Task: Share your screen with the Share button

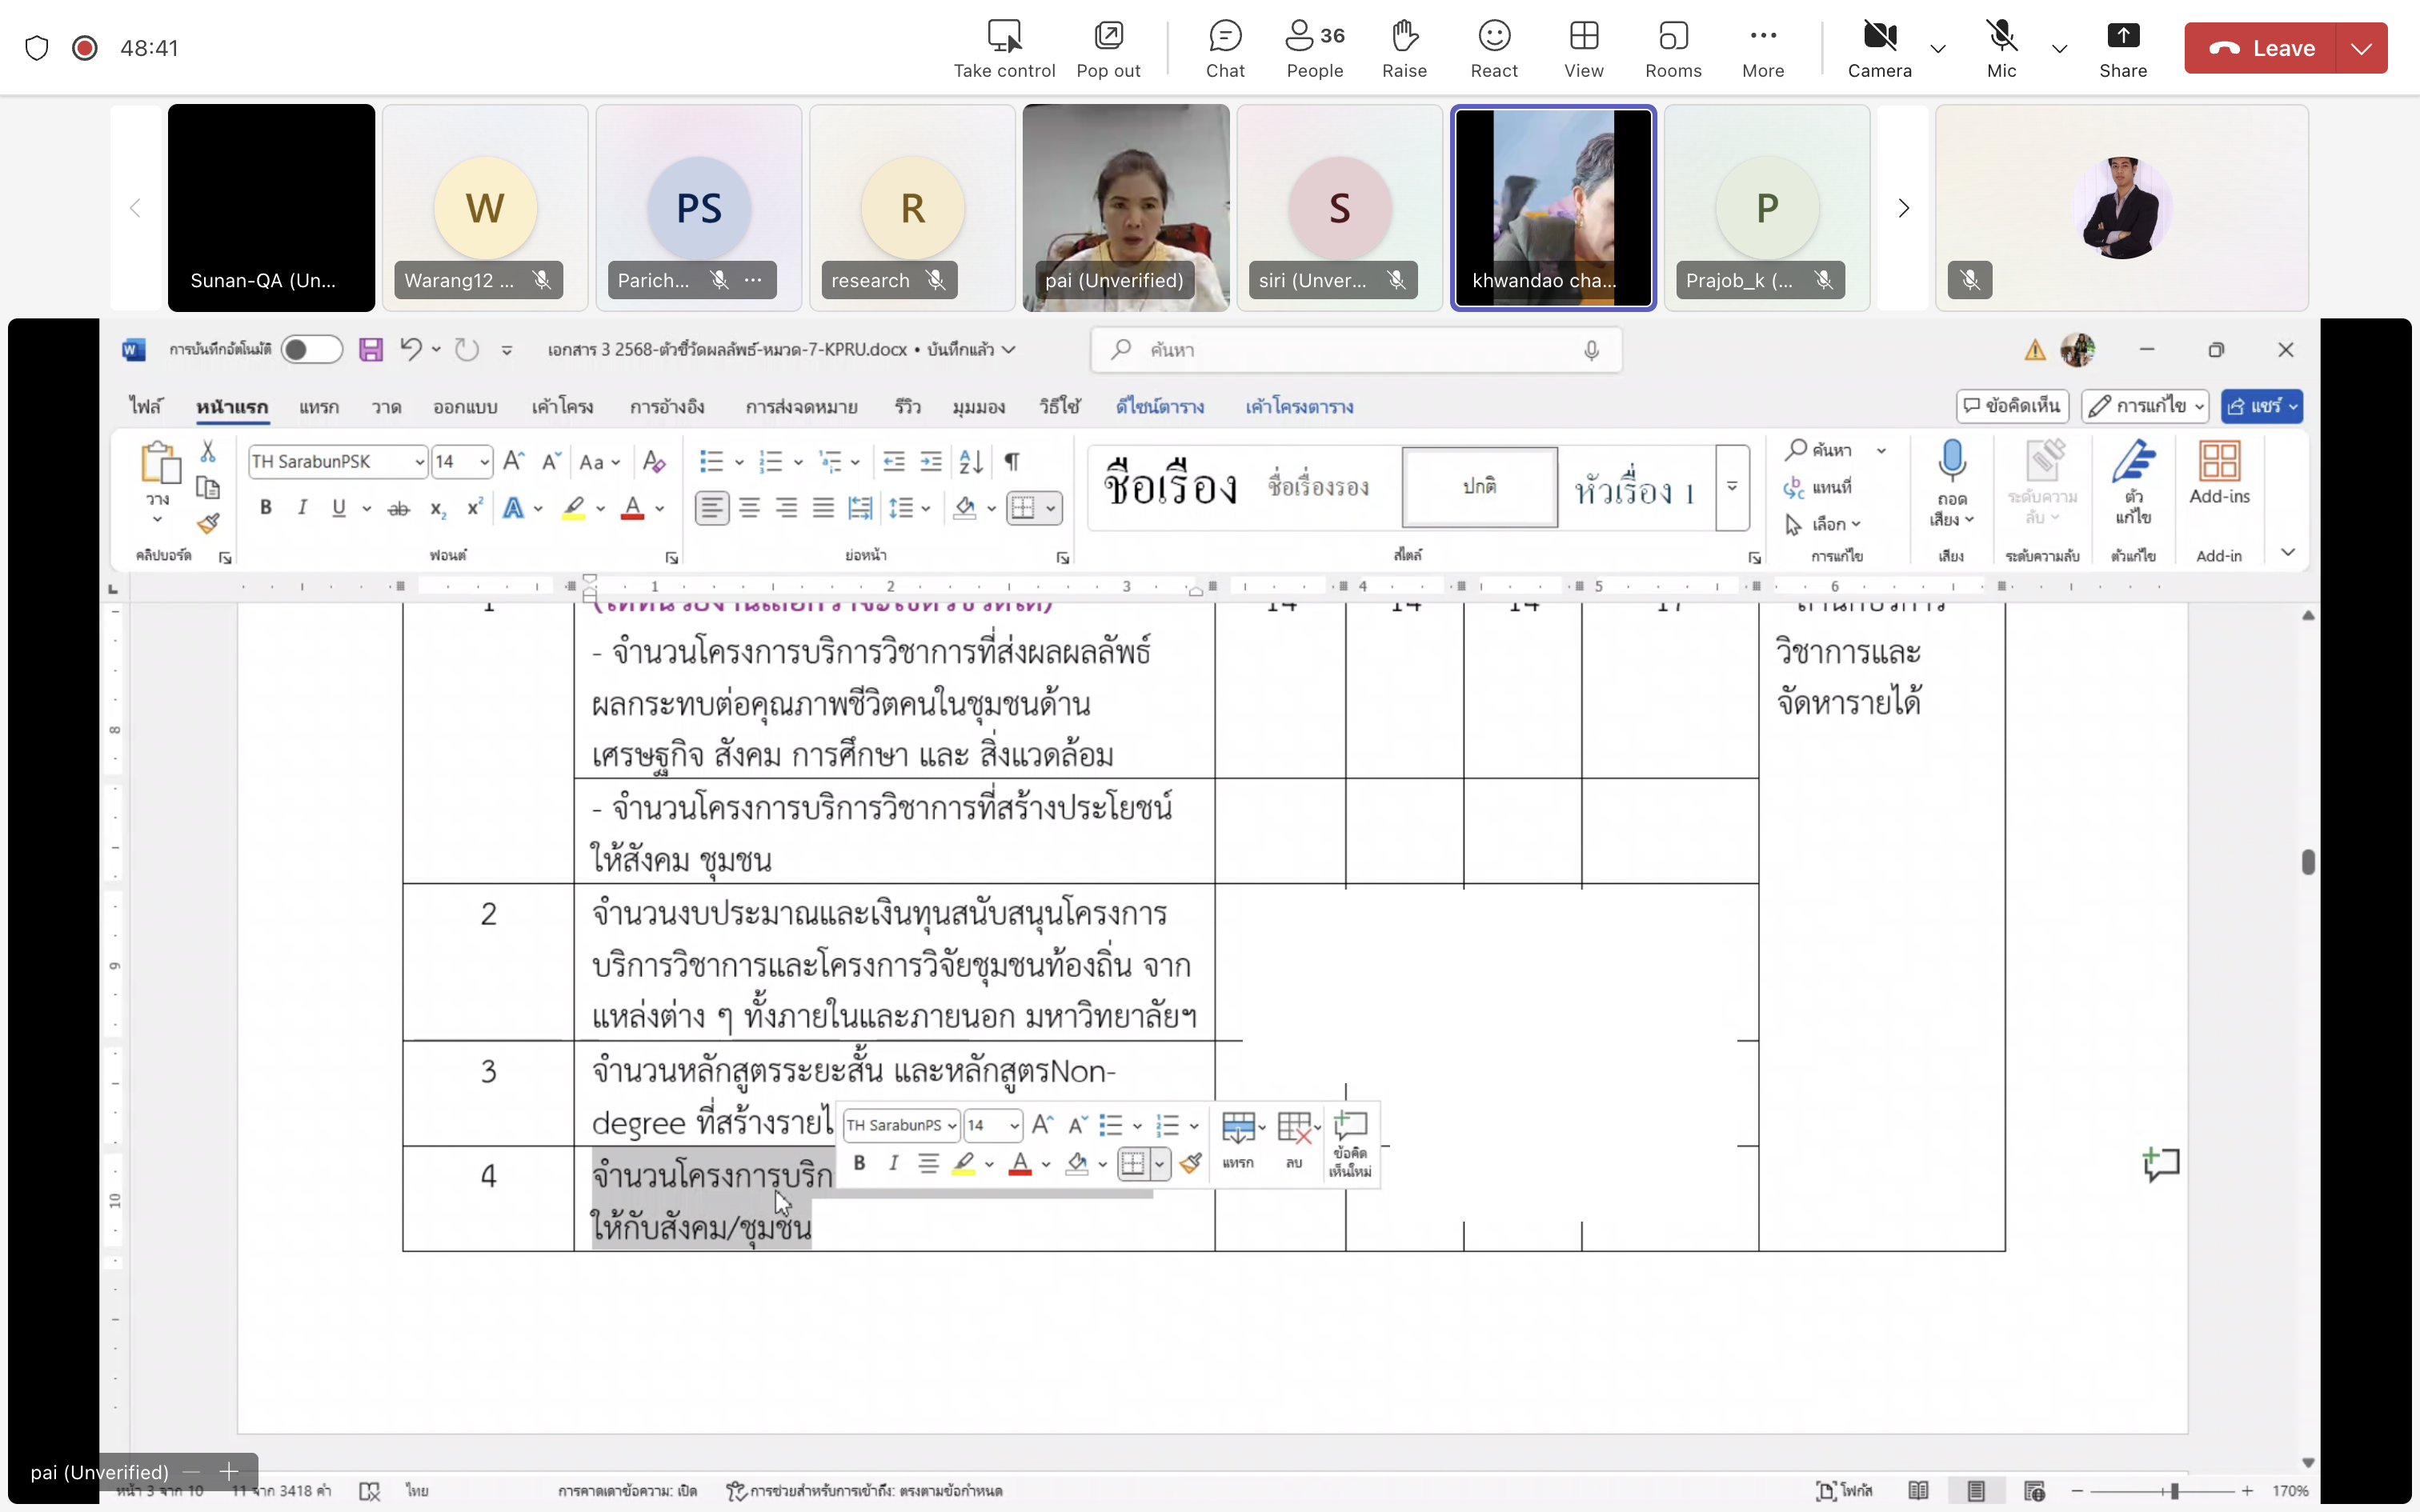Action: coord(2122,49)
